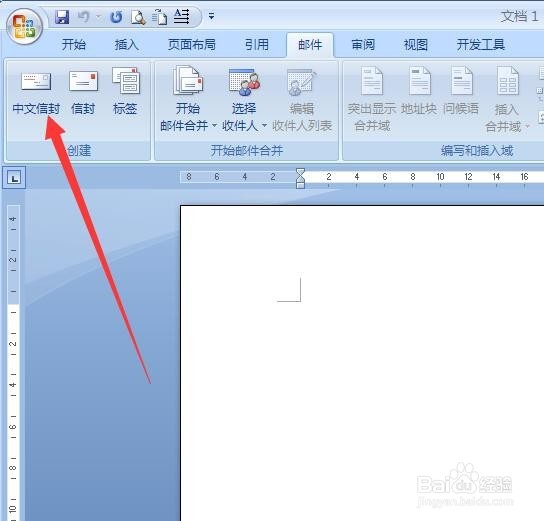
Task: Click the line spacing icon in quick toolbar
Action: pyautogui.click(x=181, y=16)
